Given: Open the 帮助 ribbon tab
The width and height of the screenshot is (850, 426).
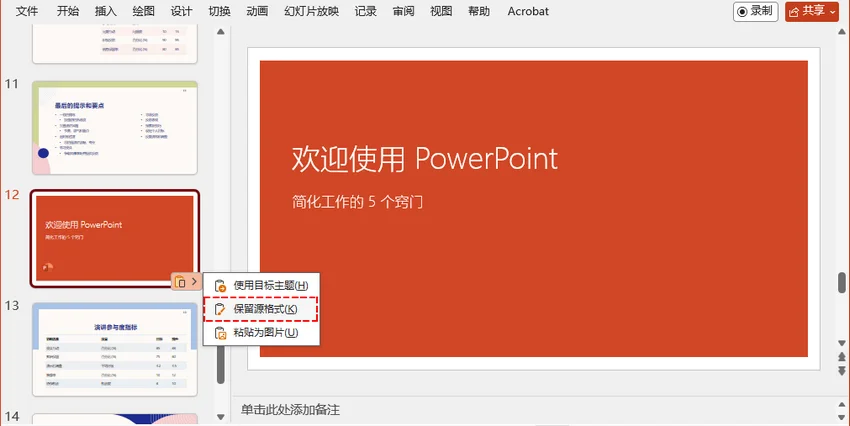Looking at the screenshot, I should tap(479, 11).
